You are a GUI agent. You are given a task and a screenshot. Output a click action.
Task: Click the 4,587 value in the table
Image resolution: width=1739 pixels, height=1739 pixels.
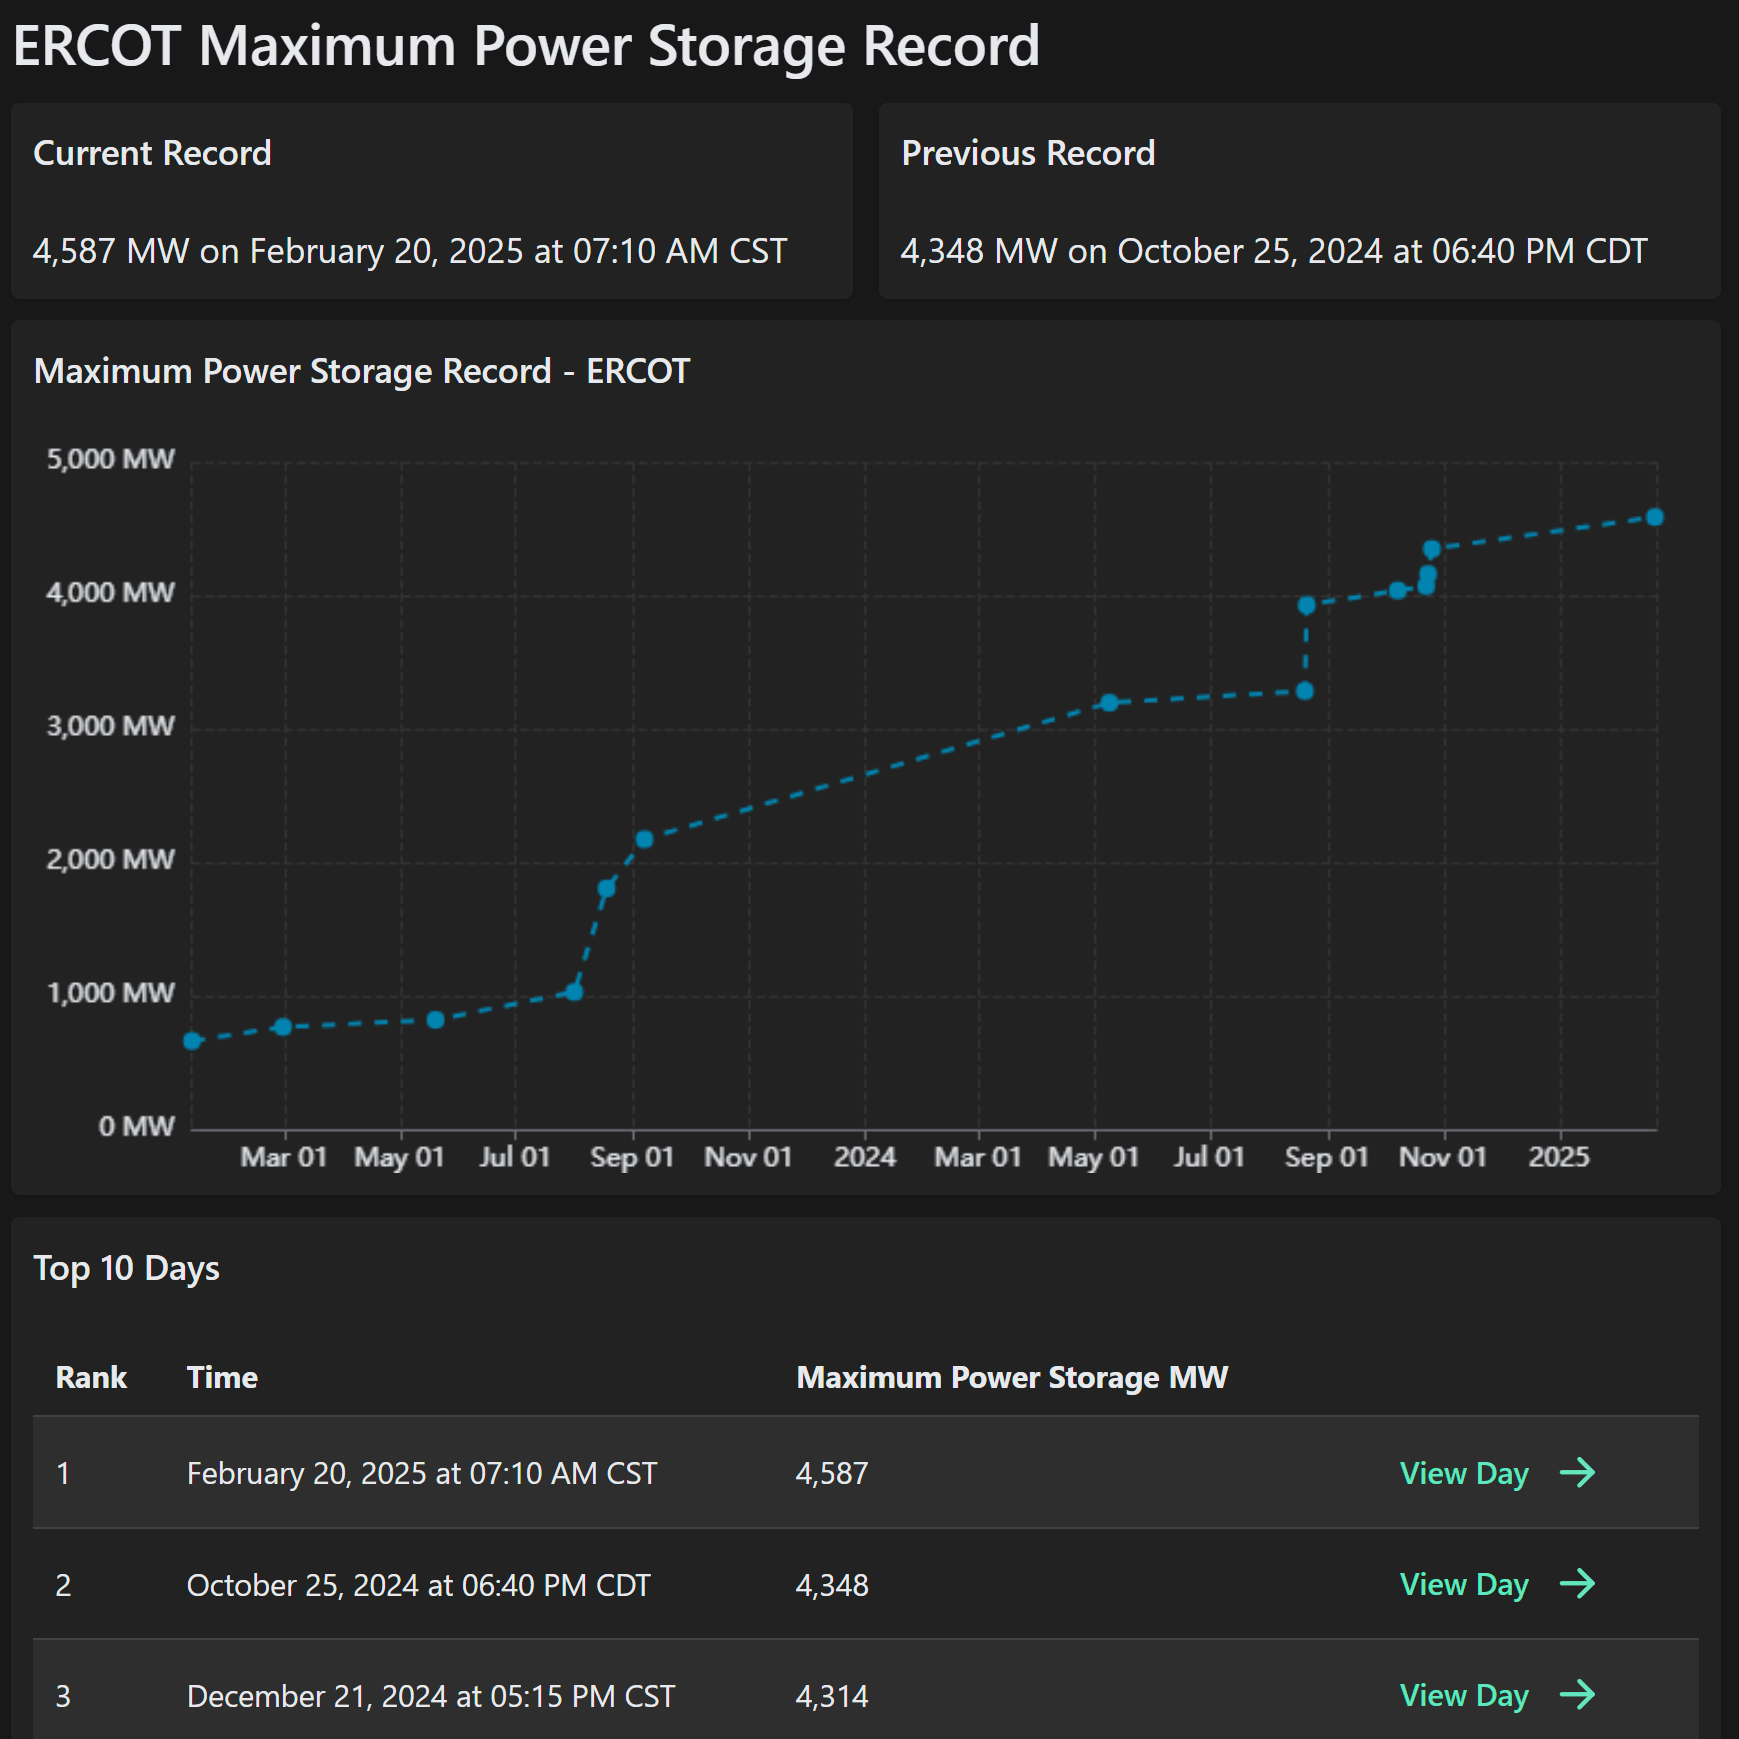point(832,1473)
